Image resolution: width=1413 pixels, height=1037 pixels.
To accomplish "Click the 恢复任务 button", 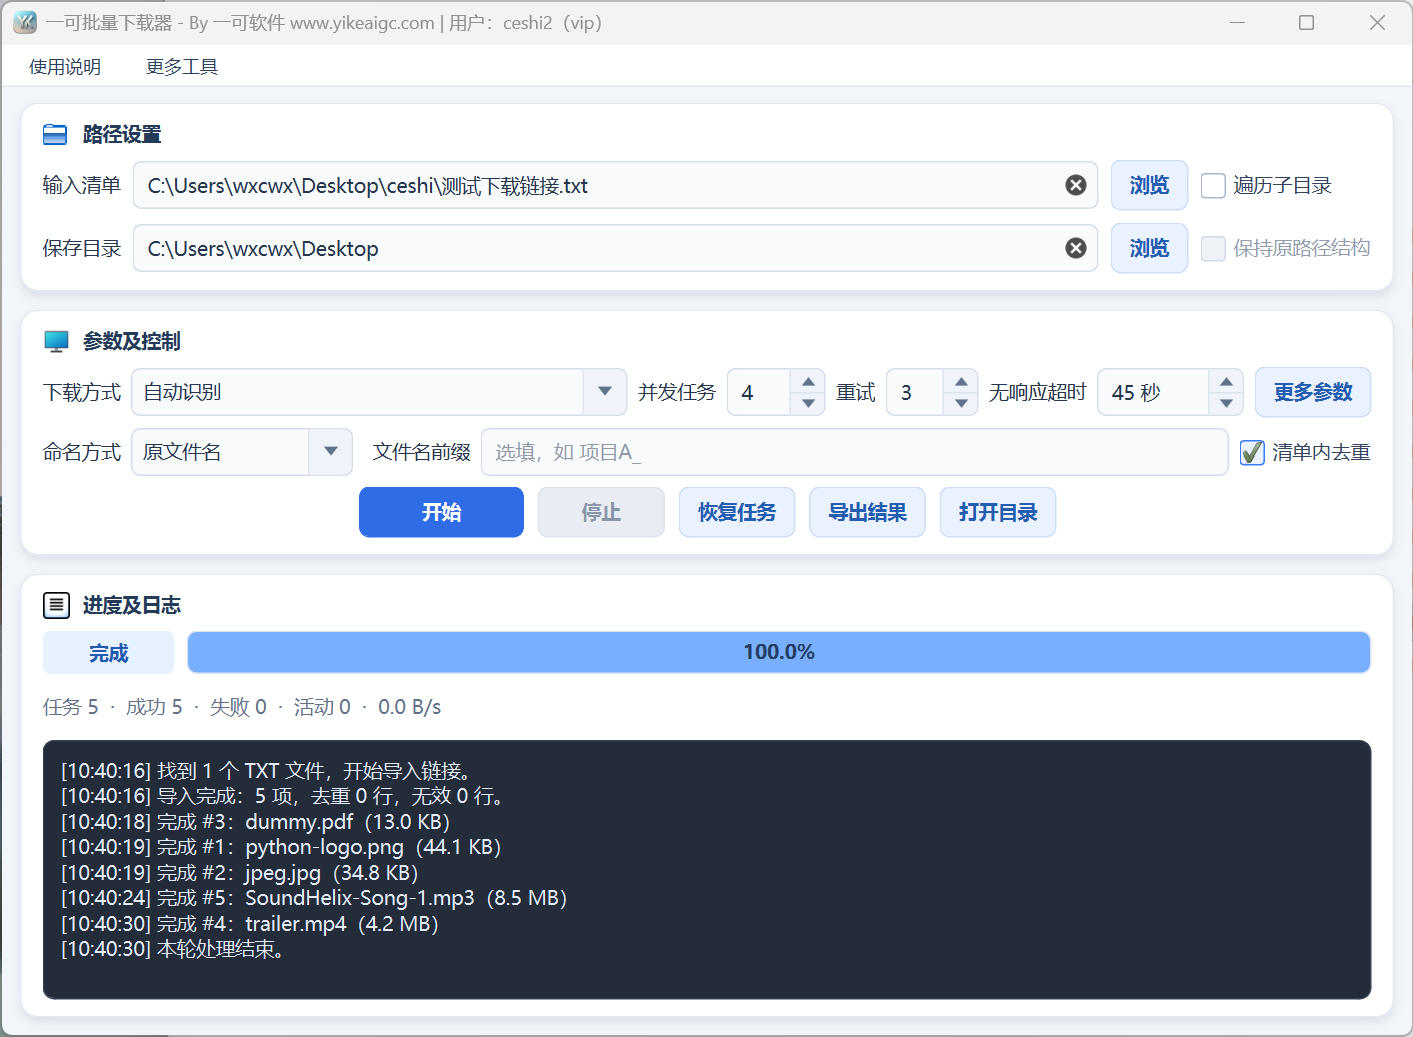I will pos(737,512).
